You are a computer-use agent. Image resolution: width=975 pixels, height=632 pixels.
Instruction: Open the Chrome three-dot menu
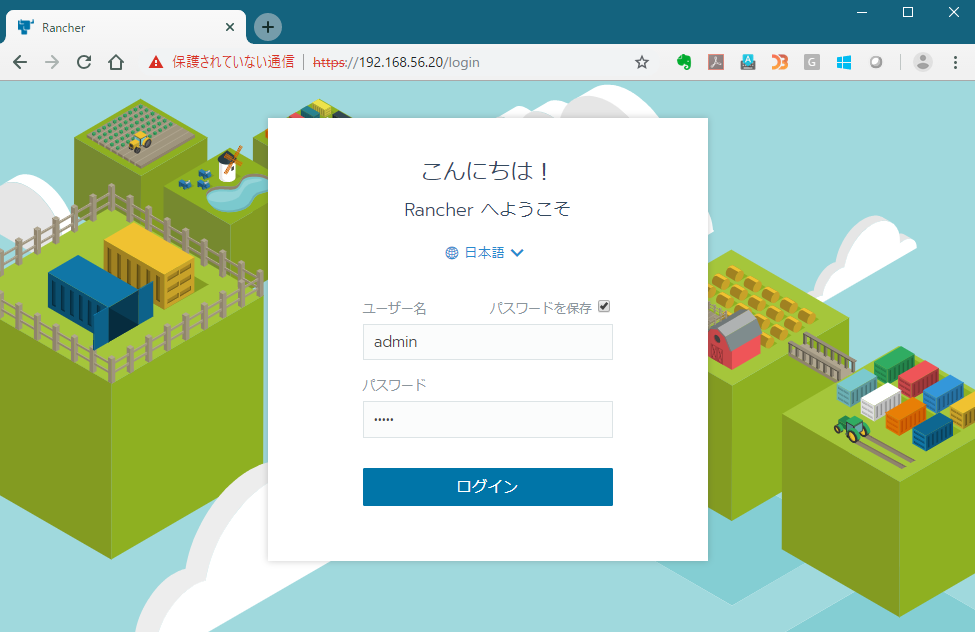click(956, 62)
